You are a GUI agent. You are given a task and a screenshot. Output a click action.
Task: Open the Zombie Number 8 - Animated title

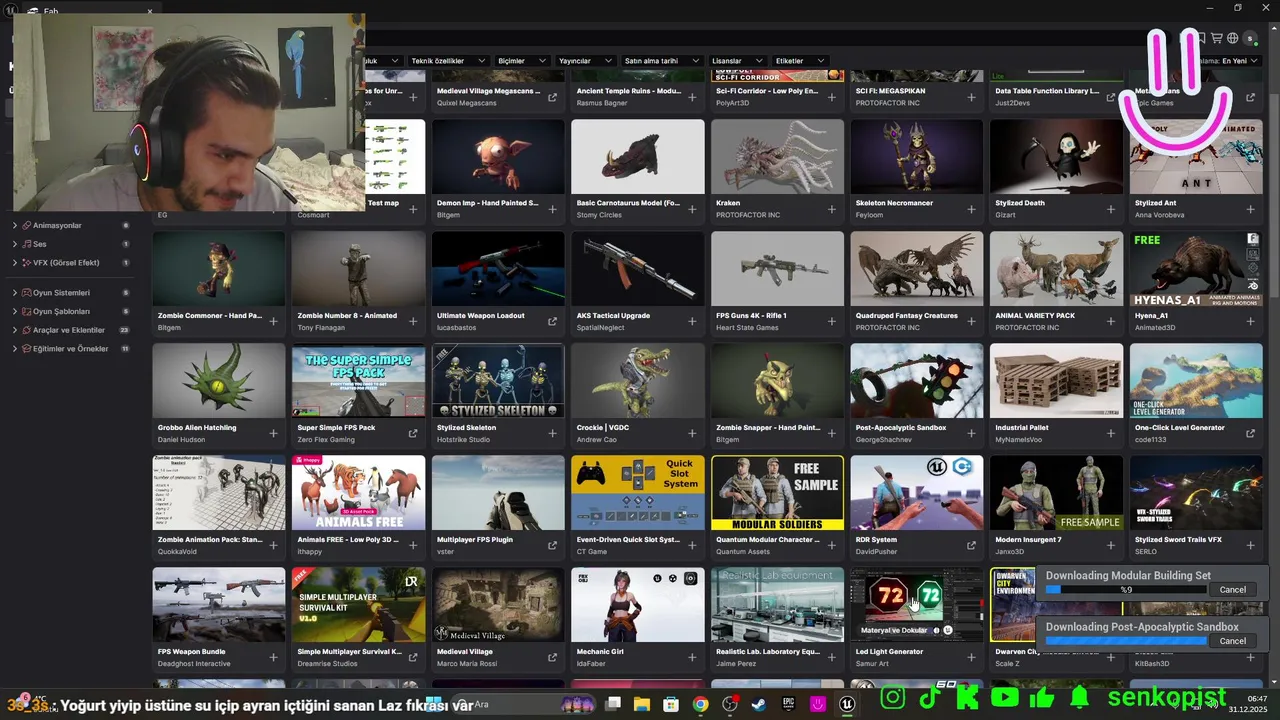[x=347, y=315]
